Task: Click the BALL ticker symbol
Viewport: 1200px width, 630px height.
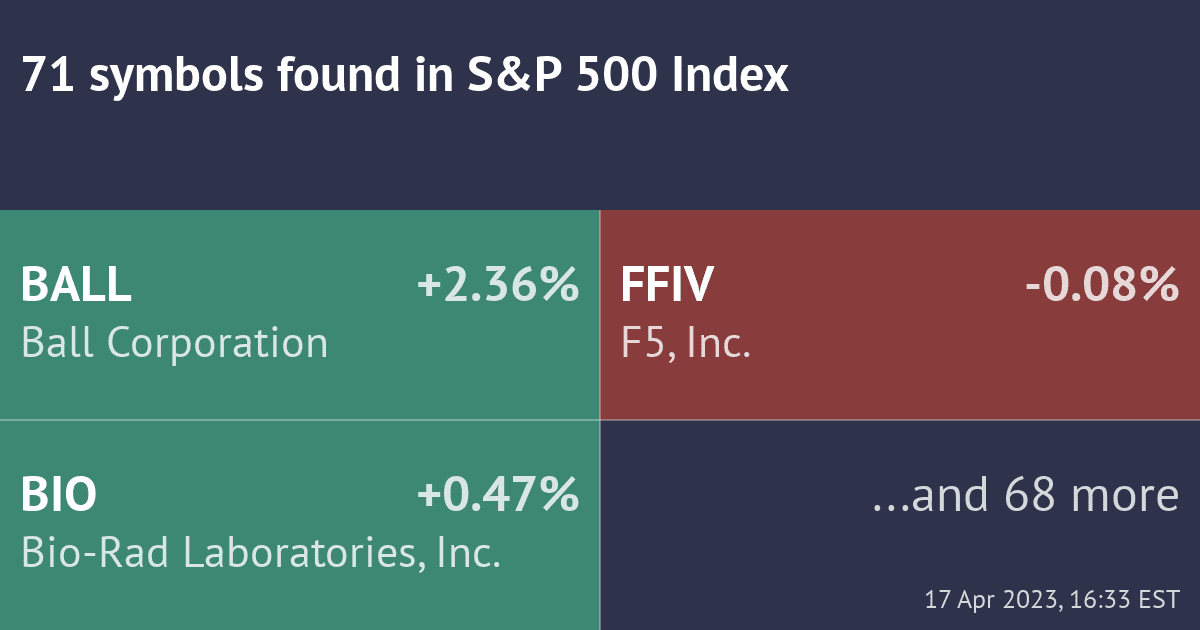Action: click(x=76, y=286)
